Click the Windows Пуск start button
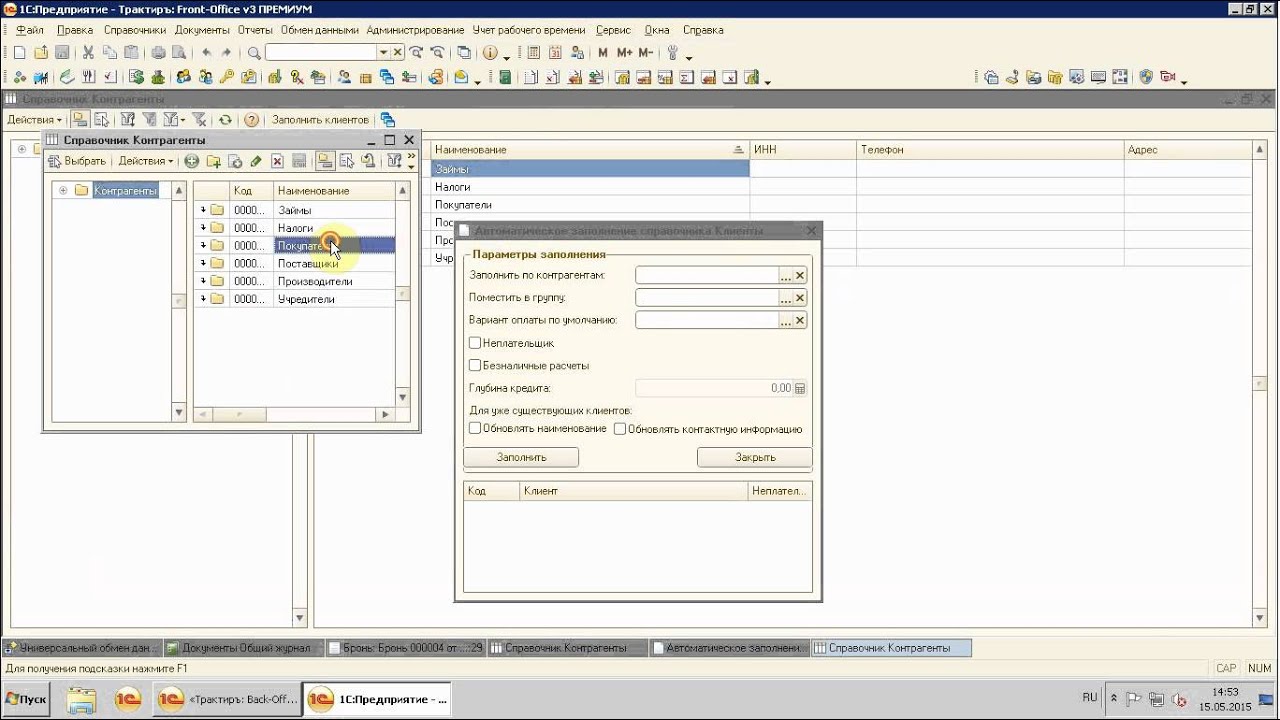1280x720 pixels. pos(26,698)
